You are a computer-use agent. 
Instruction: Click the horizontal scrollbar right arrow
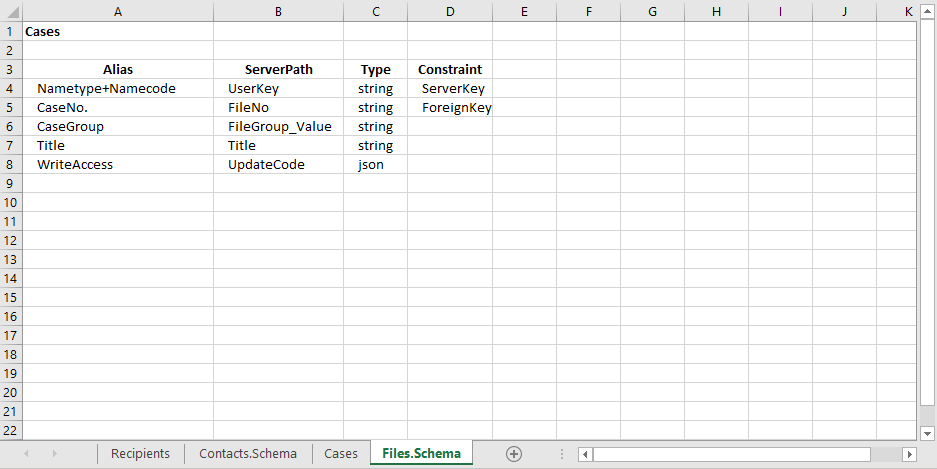[x=909, y=454]
